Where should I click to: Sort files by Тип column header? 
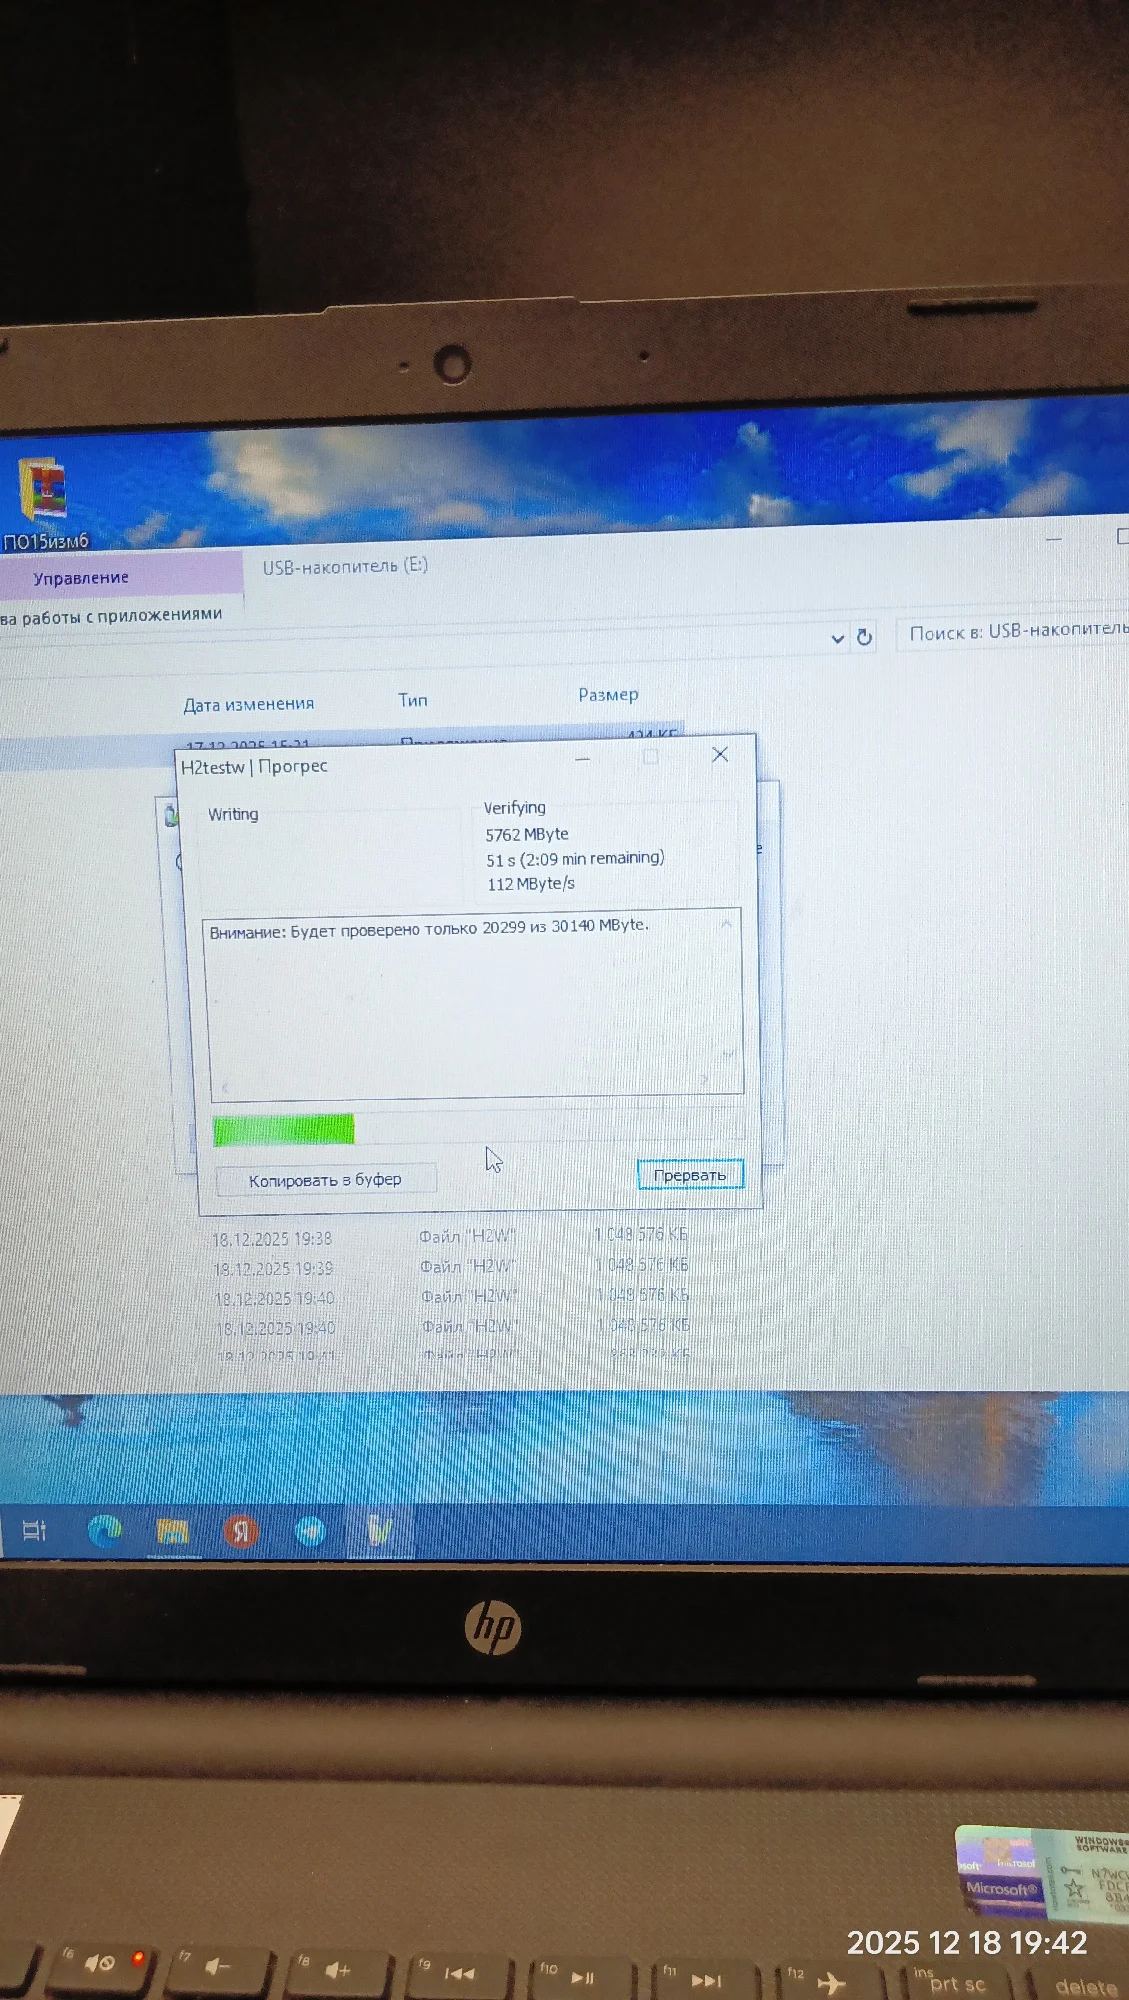(x=413, y=700)
